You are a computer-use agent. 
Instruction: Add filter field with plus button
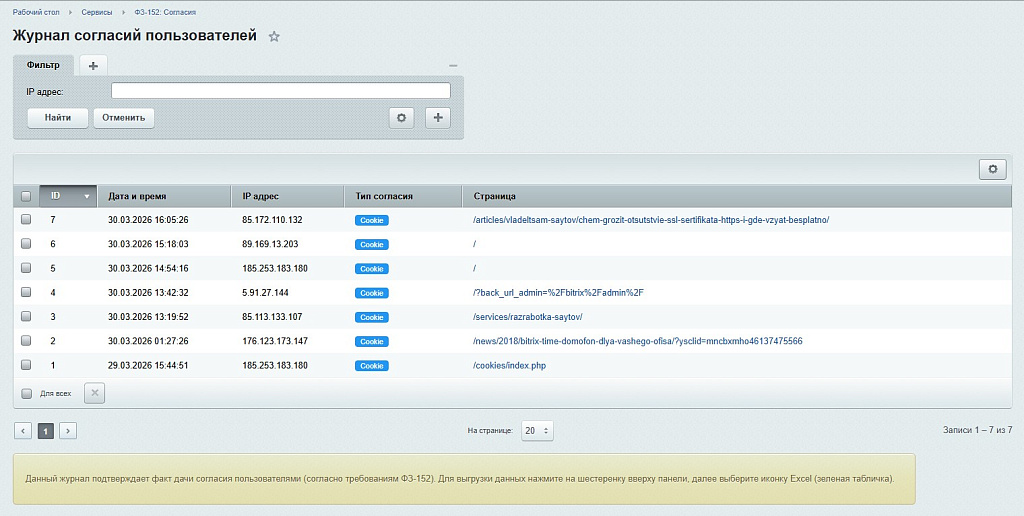[438, 118]
